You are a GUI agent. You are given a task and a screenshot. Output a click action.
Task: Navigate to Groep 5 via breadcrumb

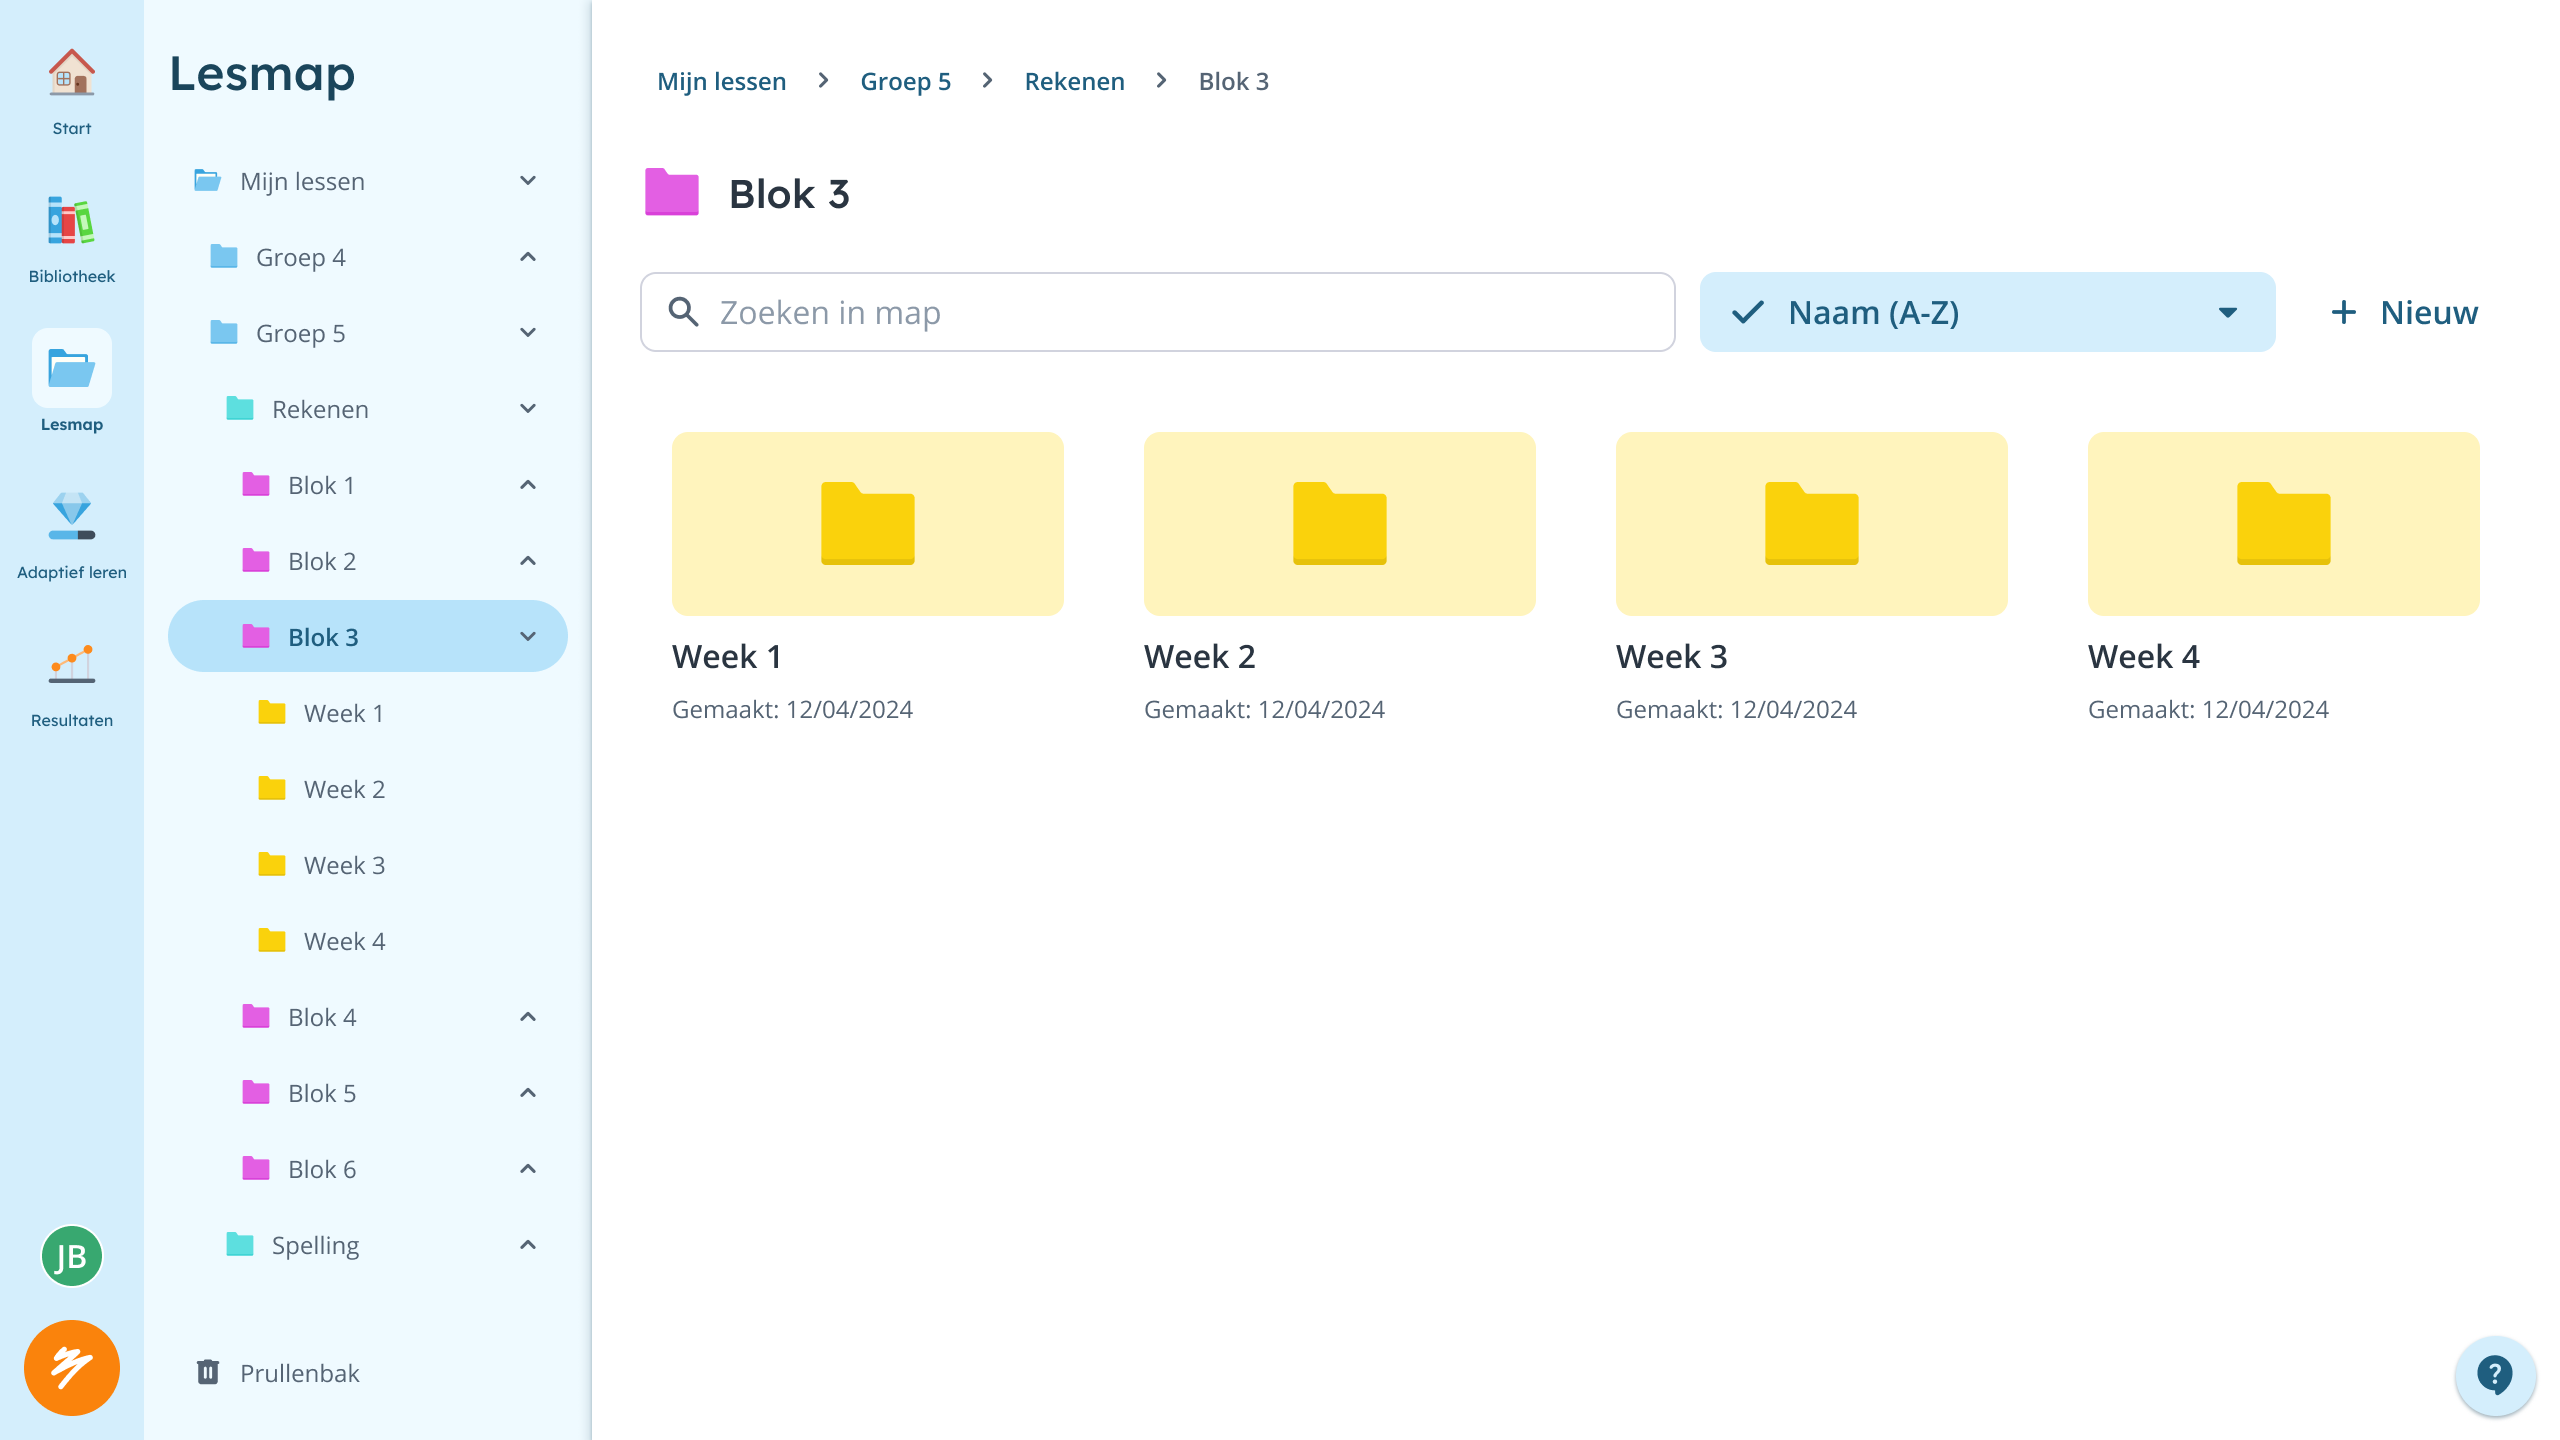click(905, 81)
